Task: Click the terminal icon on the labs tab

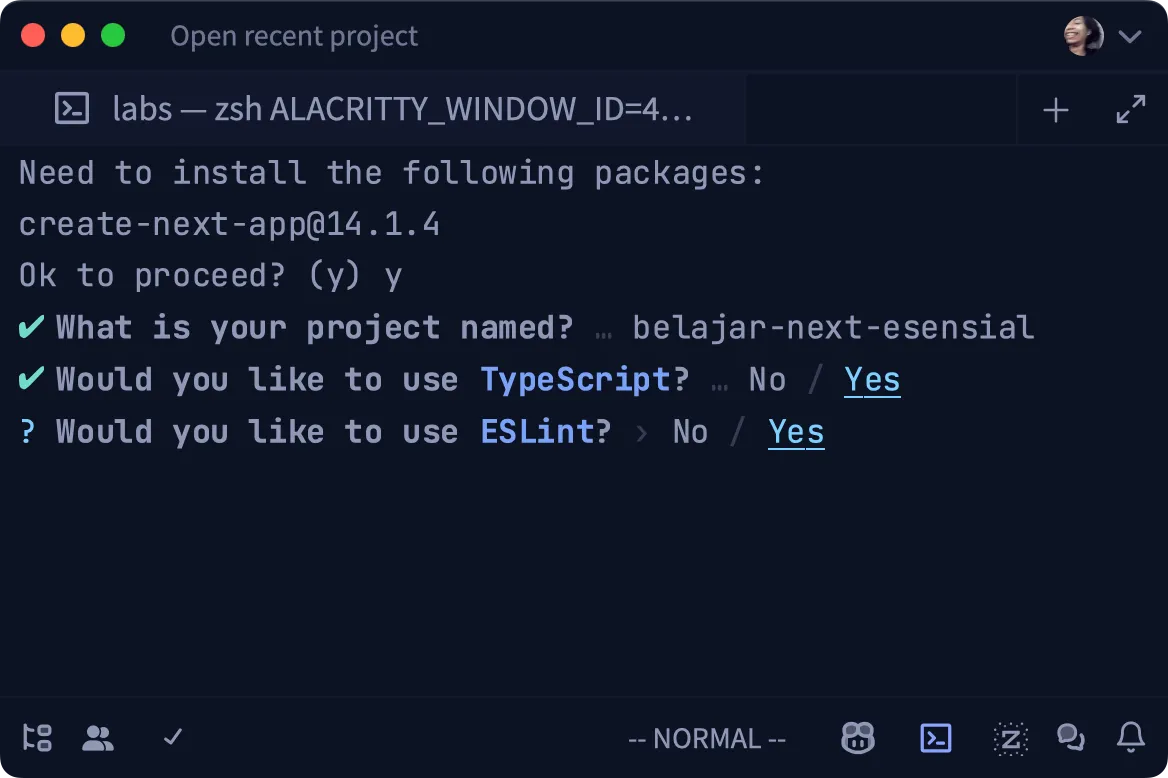Action: (72, 109)
